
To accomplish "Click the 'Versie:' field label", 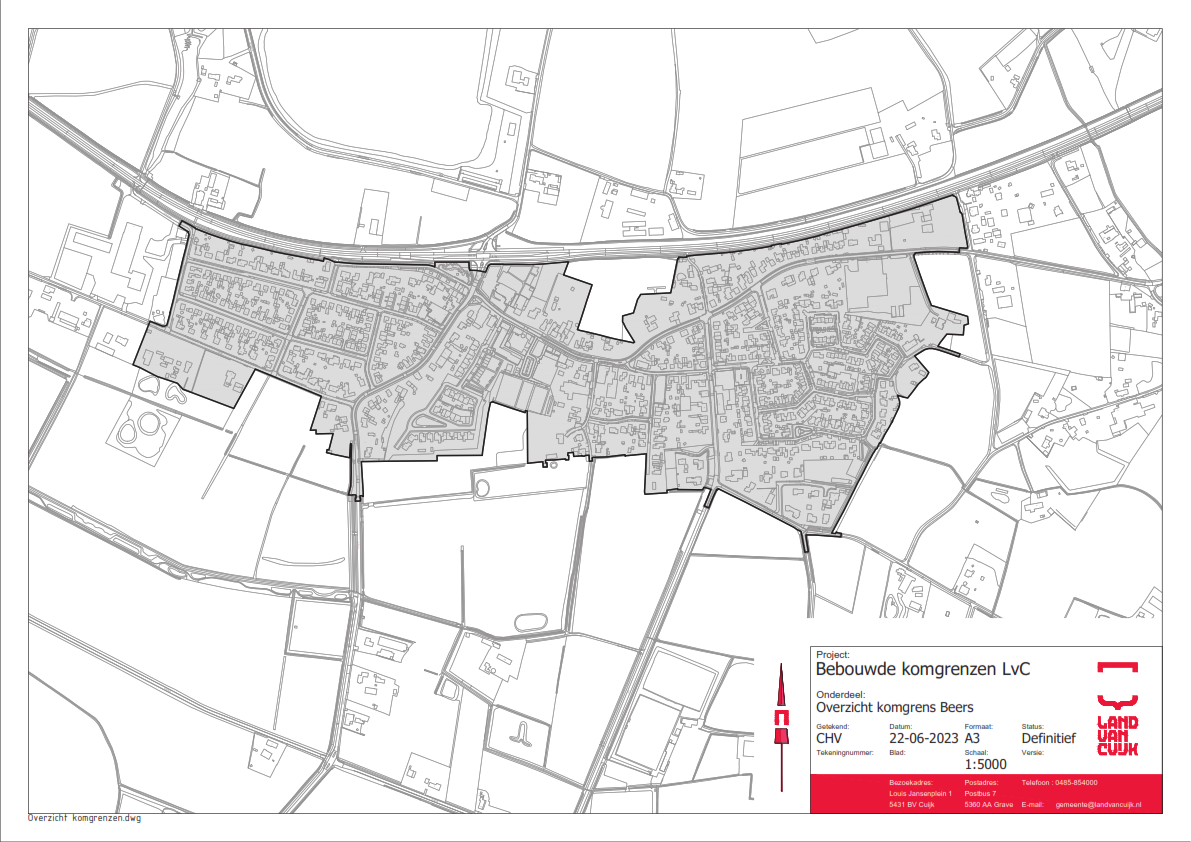I will tap(1032, 751).
